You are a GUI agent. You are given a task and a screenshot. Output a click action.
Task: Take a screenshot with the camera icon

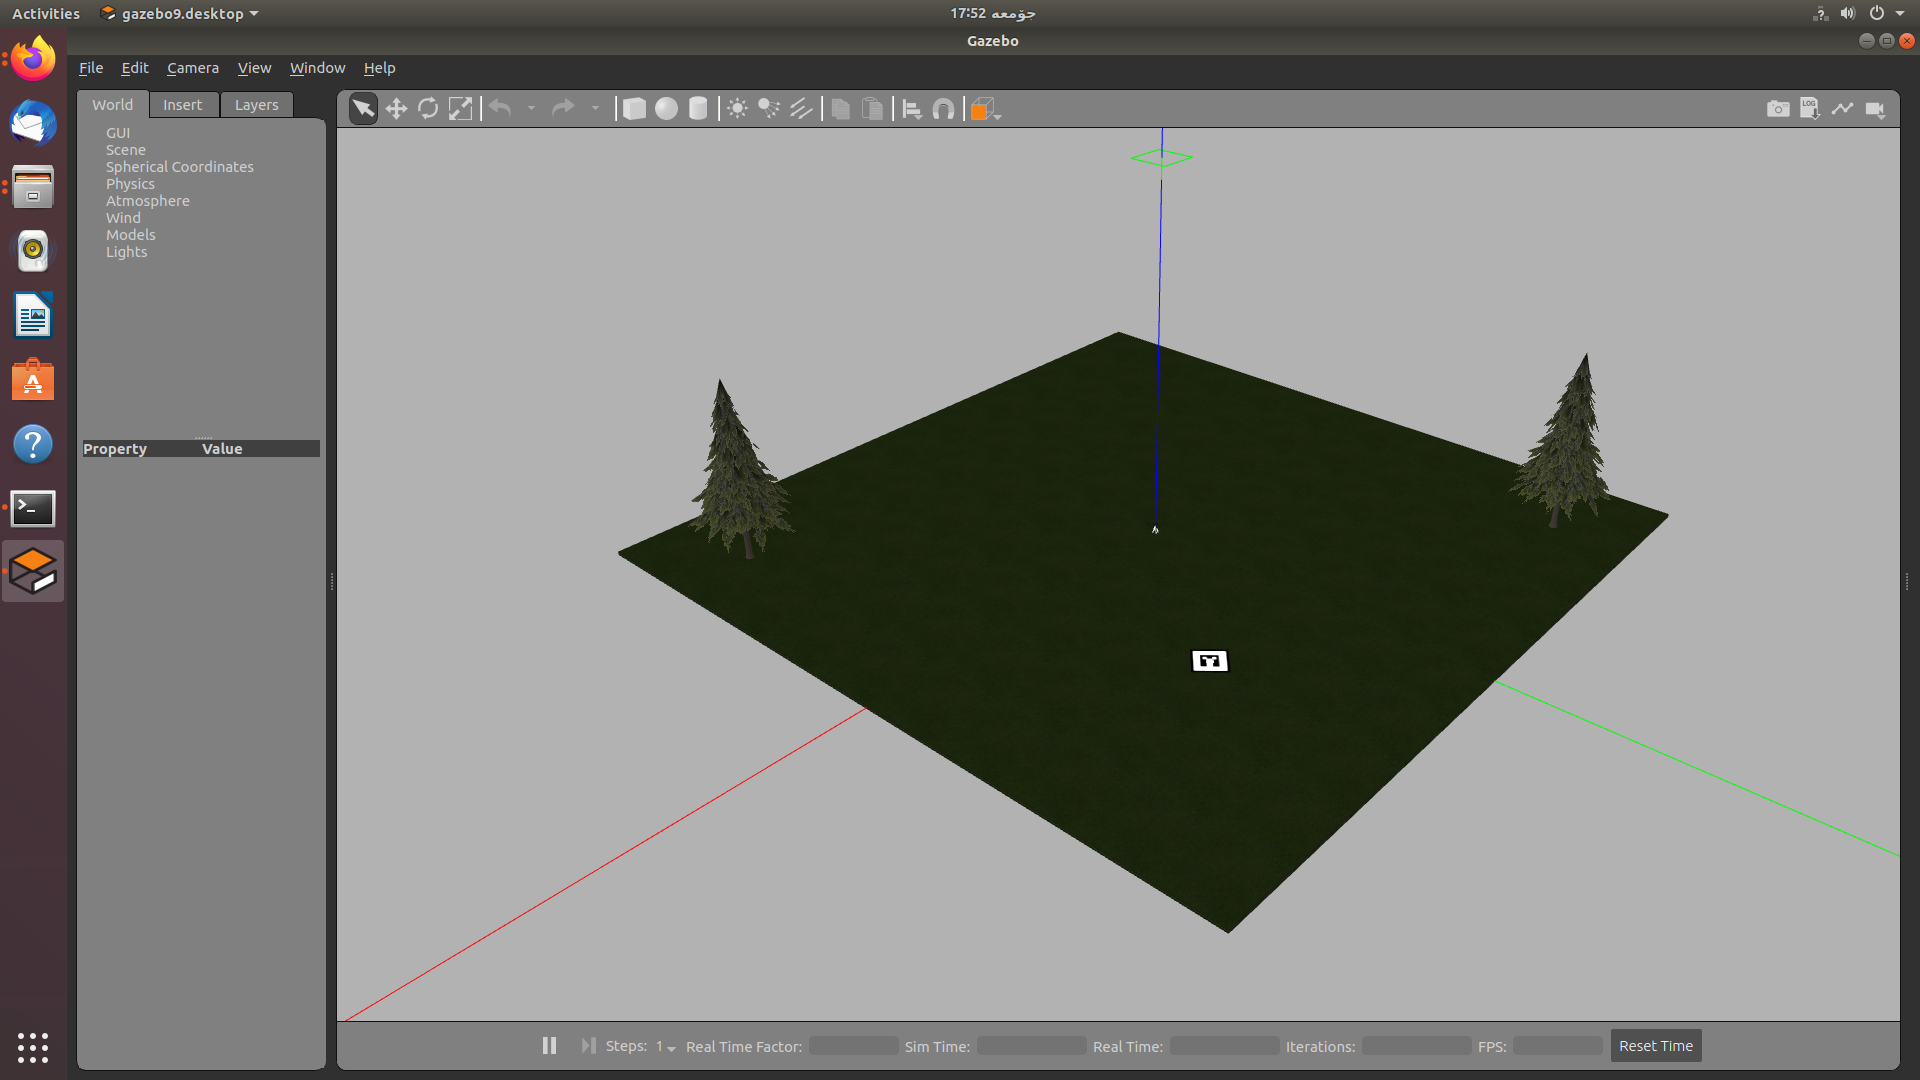click(1777, 108)
